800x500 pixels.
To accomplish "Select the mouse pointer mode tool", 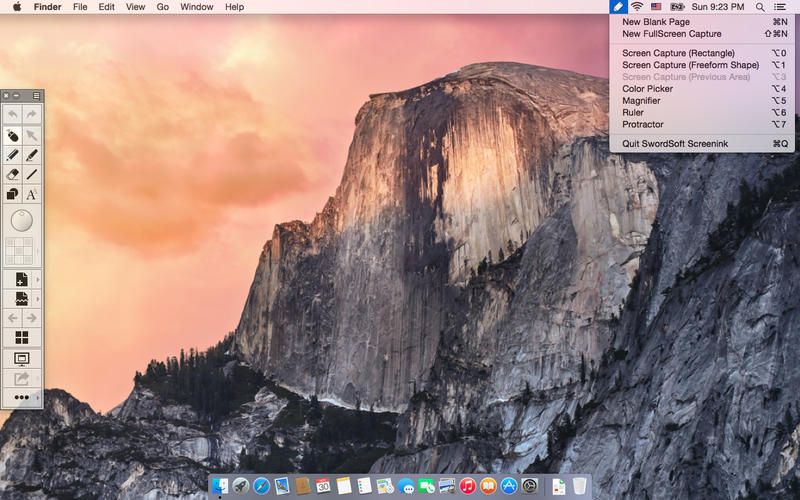I will pyautogui.click(x=12, y=135).
